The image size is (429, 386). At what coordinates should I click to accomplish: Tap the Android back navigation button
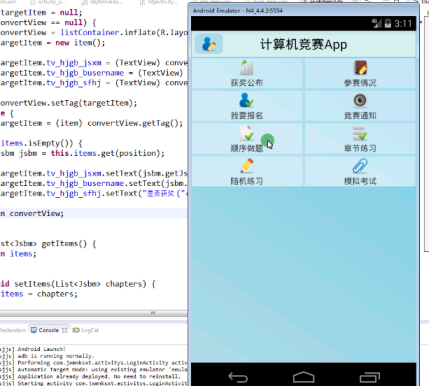point(238,377)
